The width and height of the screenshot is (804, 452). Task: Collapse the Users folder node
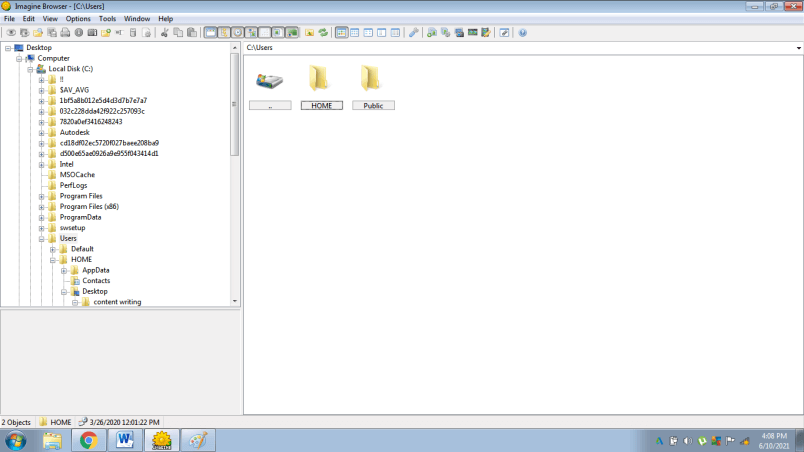coord(42,239)
